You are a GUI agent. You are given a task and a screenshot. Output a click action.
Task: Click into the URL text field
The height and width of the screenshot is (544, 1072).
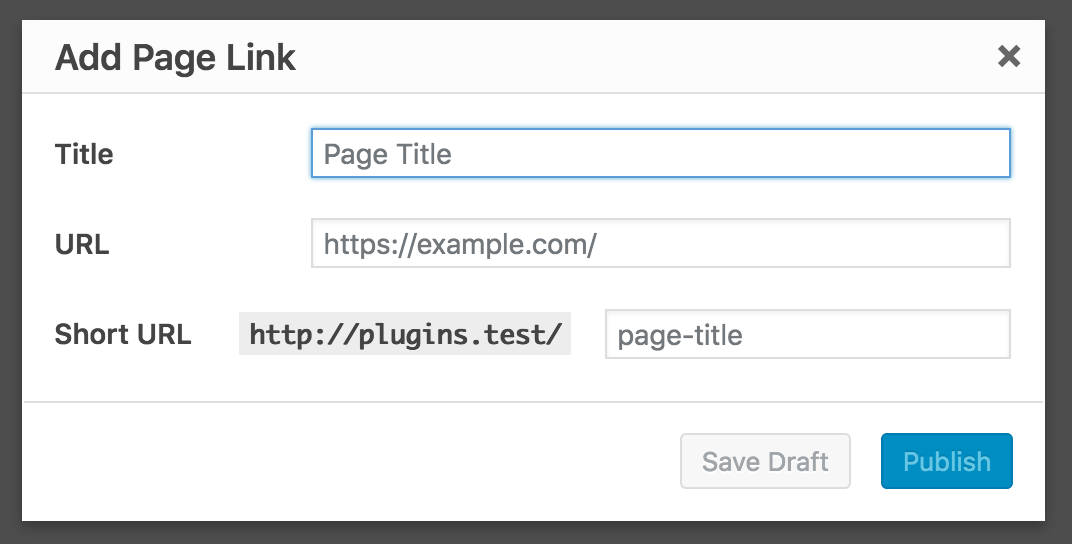pos(660,244)
